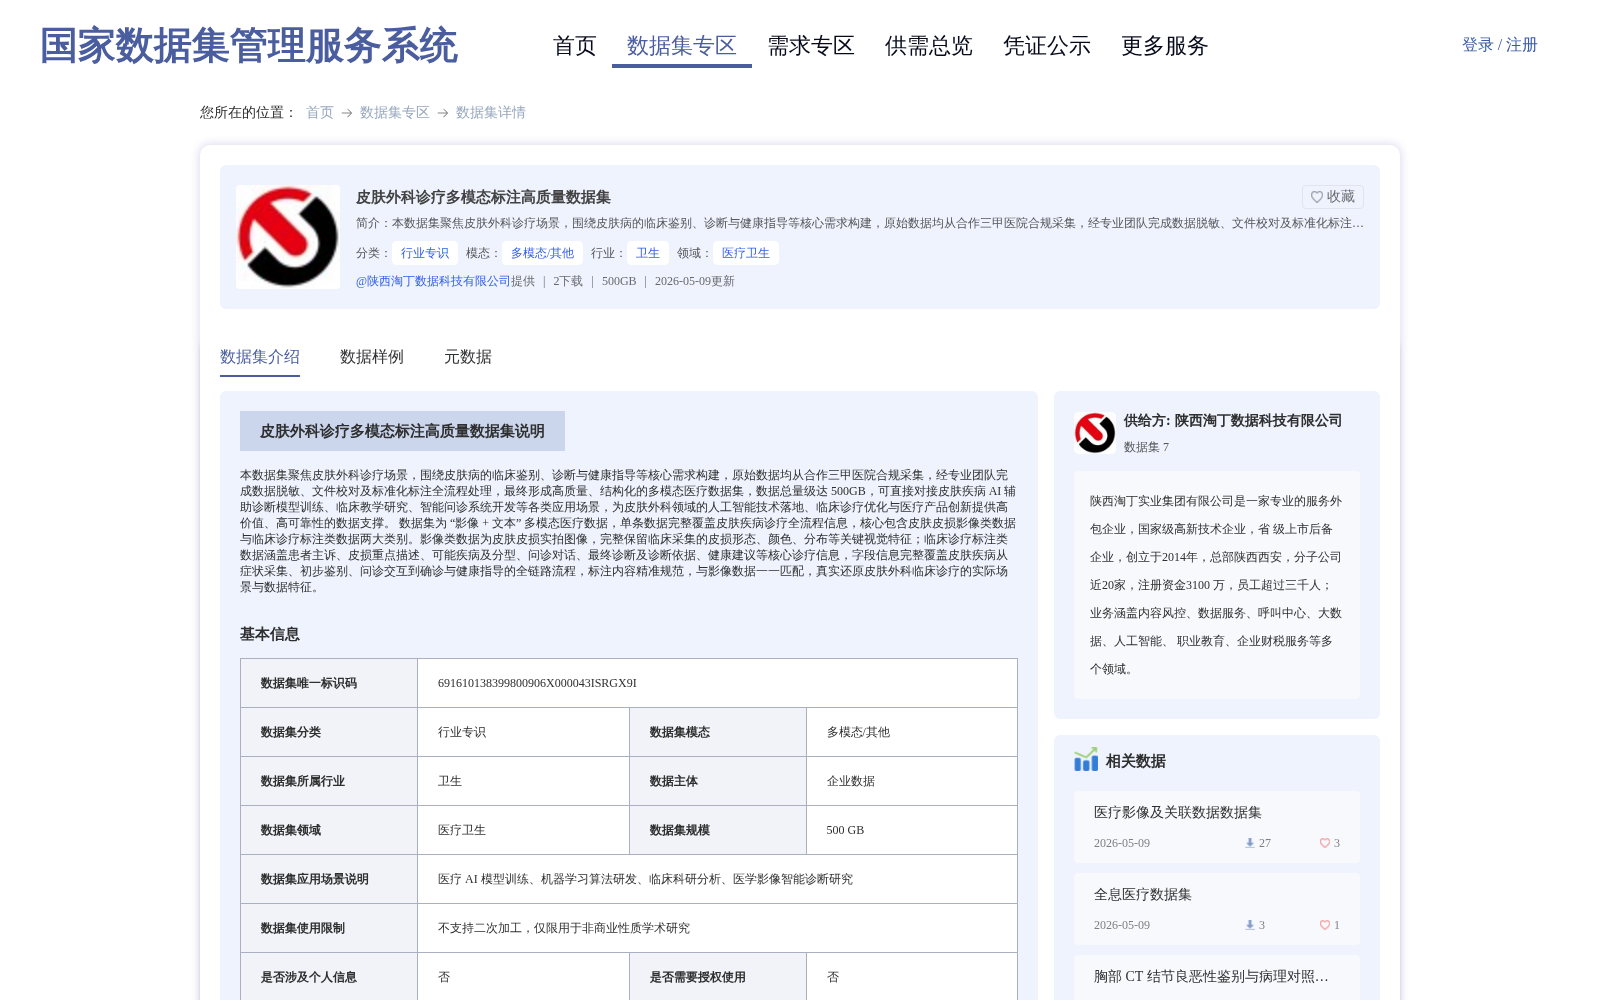This screenshot has height=1000, width=1600.
Task: Click 数据集详情 breadcrumb text
Action: [x=491, y=112]
